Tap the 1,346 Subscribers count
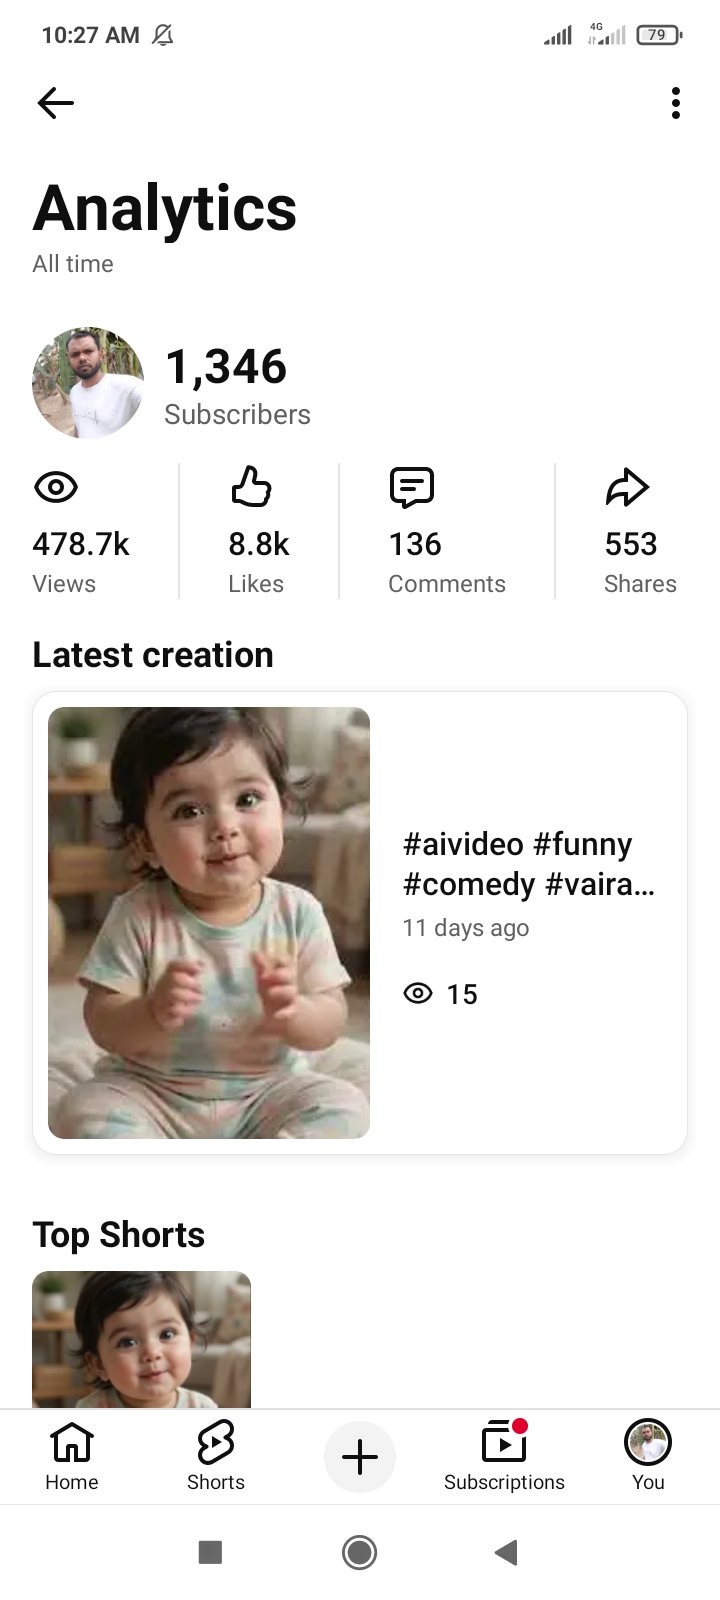 [x=237, y=385]
